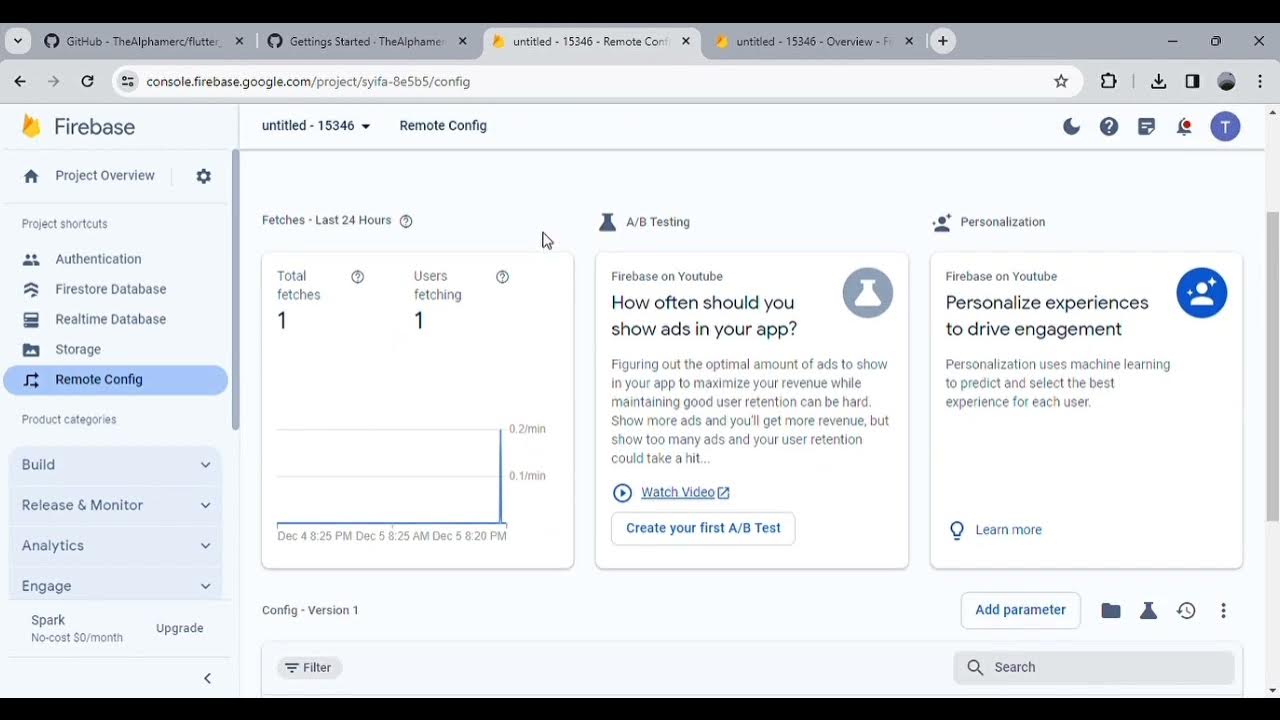Expand the Release & Monitor category
Screen dimensions: 1280x720
[116, 505]
